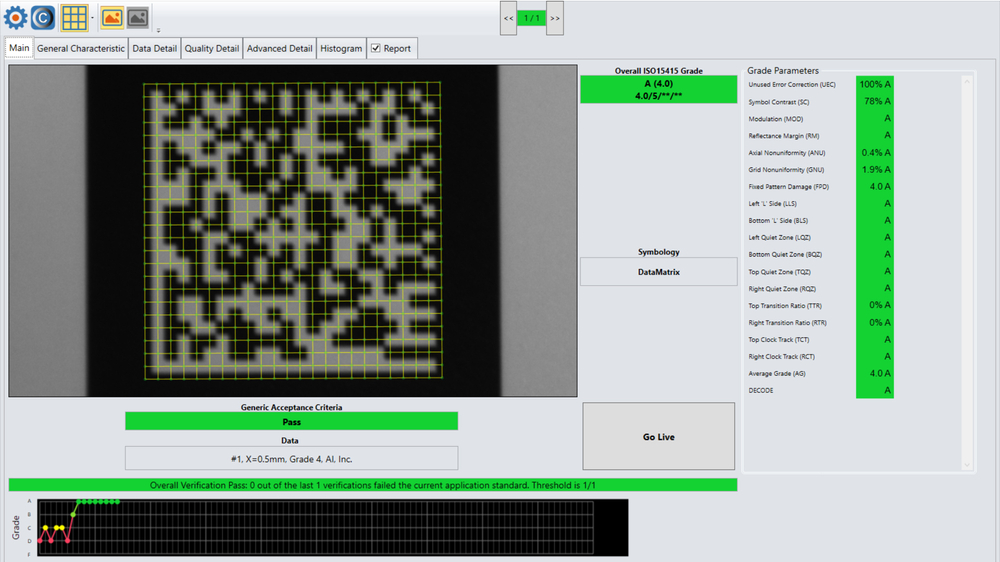The image size is (1000, 562).
Task: Select the color picture image icon
Action: click(x=112, y=18)
